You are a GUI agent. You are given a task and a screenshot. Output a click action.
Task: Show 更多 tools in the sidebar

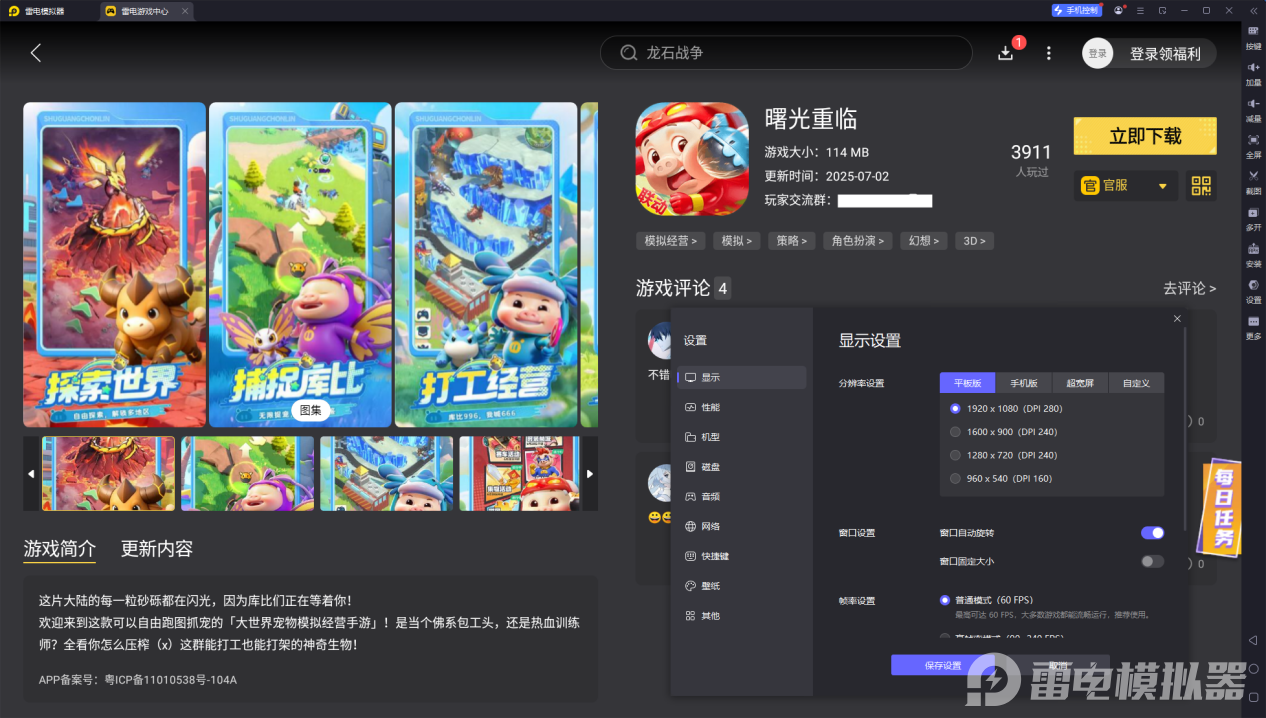pyautogui.click(x=1253, y=327)
